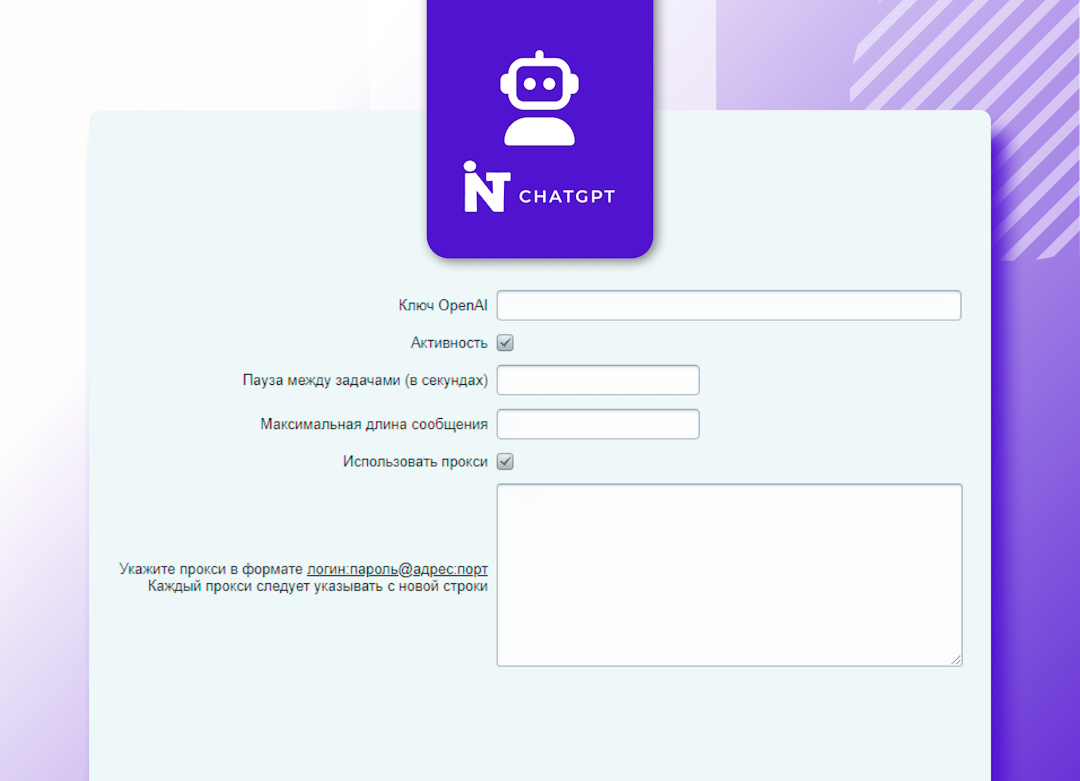Click inside the proxy list textarea

point(729,575)
